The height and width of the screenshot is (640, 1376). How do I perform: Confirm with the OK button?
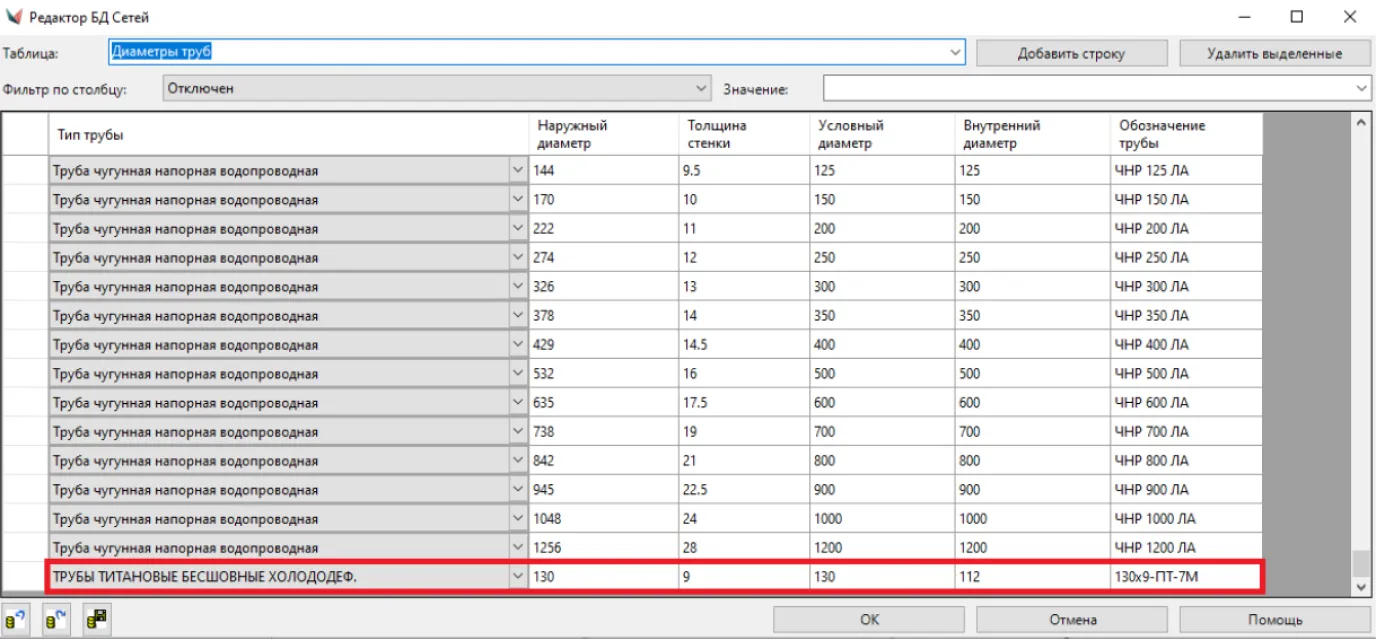pyautogui.click(x=869, y=619)
